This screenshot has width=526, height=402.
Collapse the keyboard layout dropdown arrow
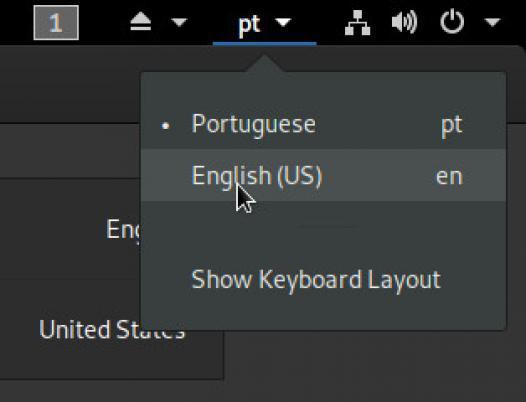pyautogui.click(x=283, y=22)
